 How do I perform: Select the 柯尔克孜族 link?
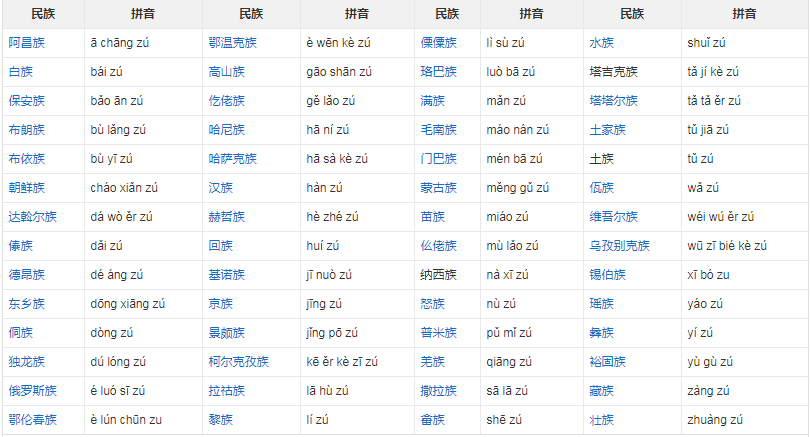(239, 362)
